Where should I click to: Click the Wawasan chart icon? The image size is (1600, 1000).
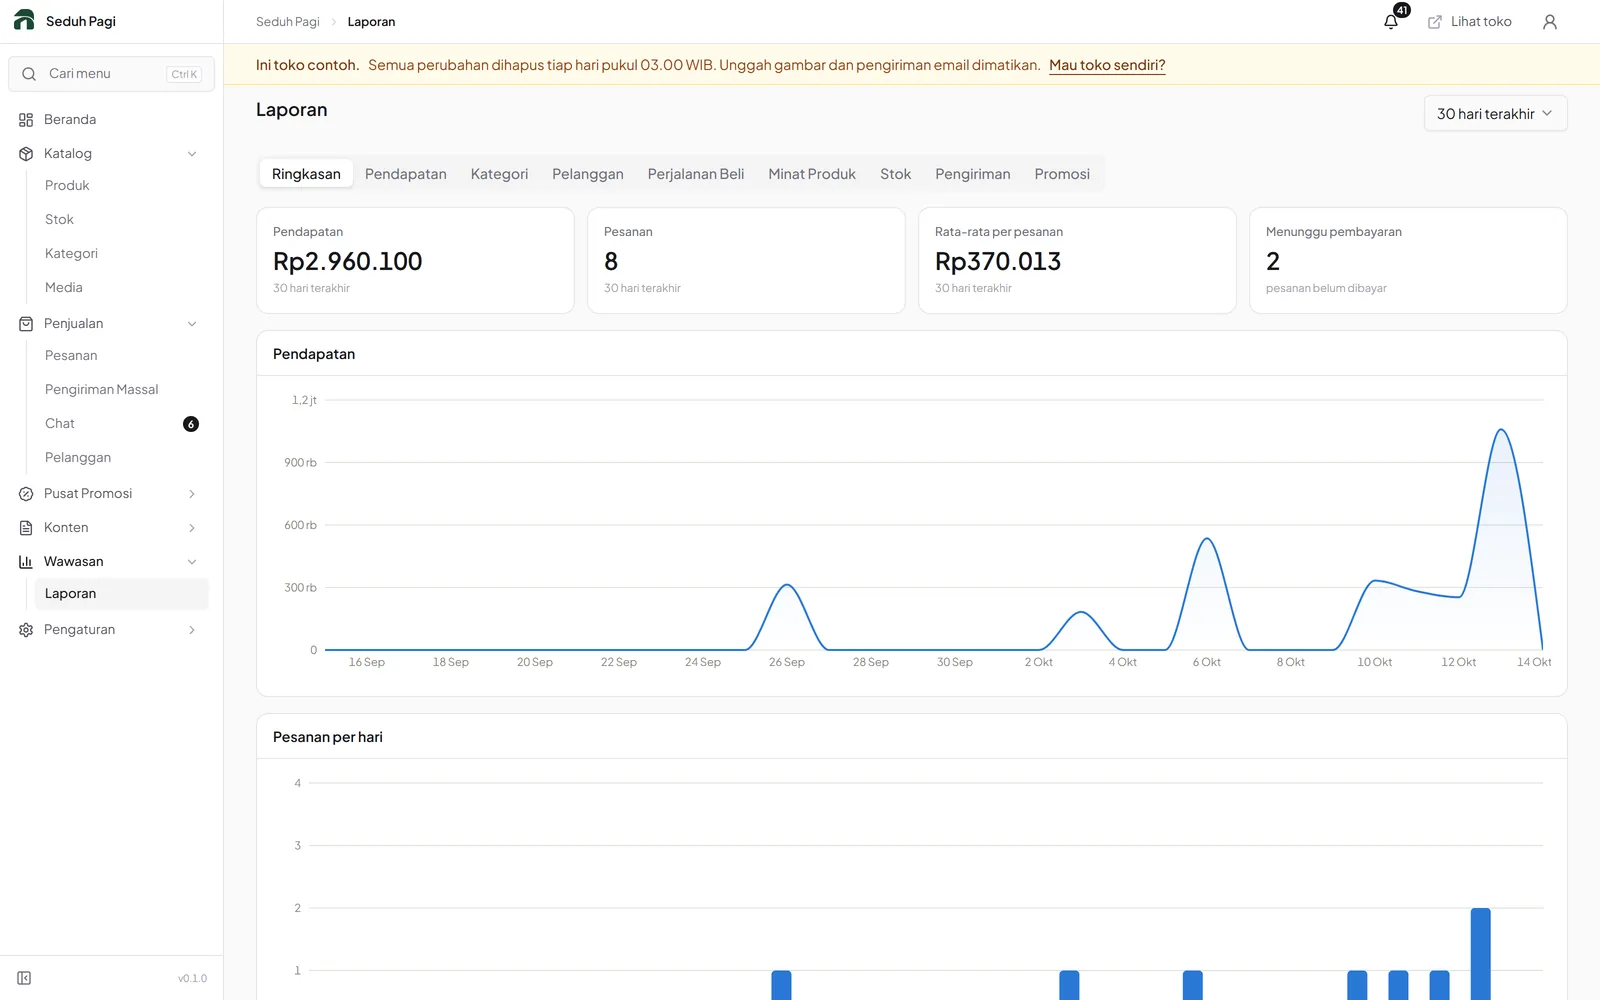[x=26, y=562]
